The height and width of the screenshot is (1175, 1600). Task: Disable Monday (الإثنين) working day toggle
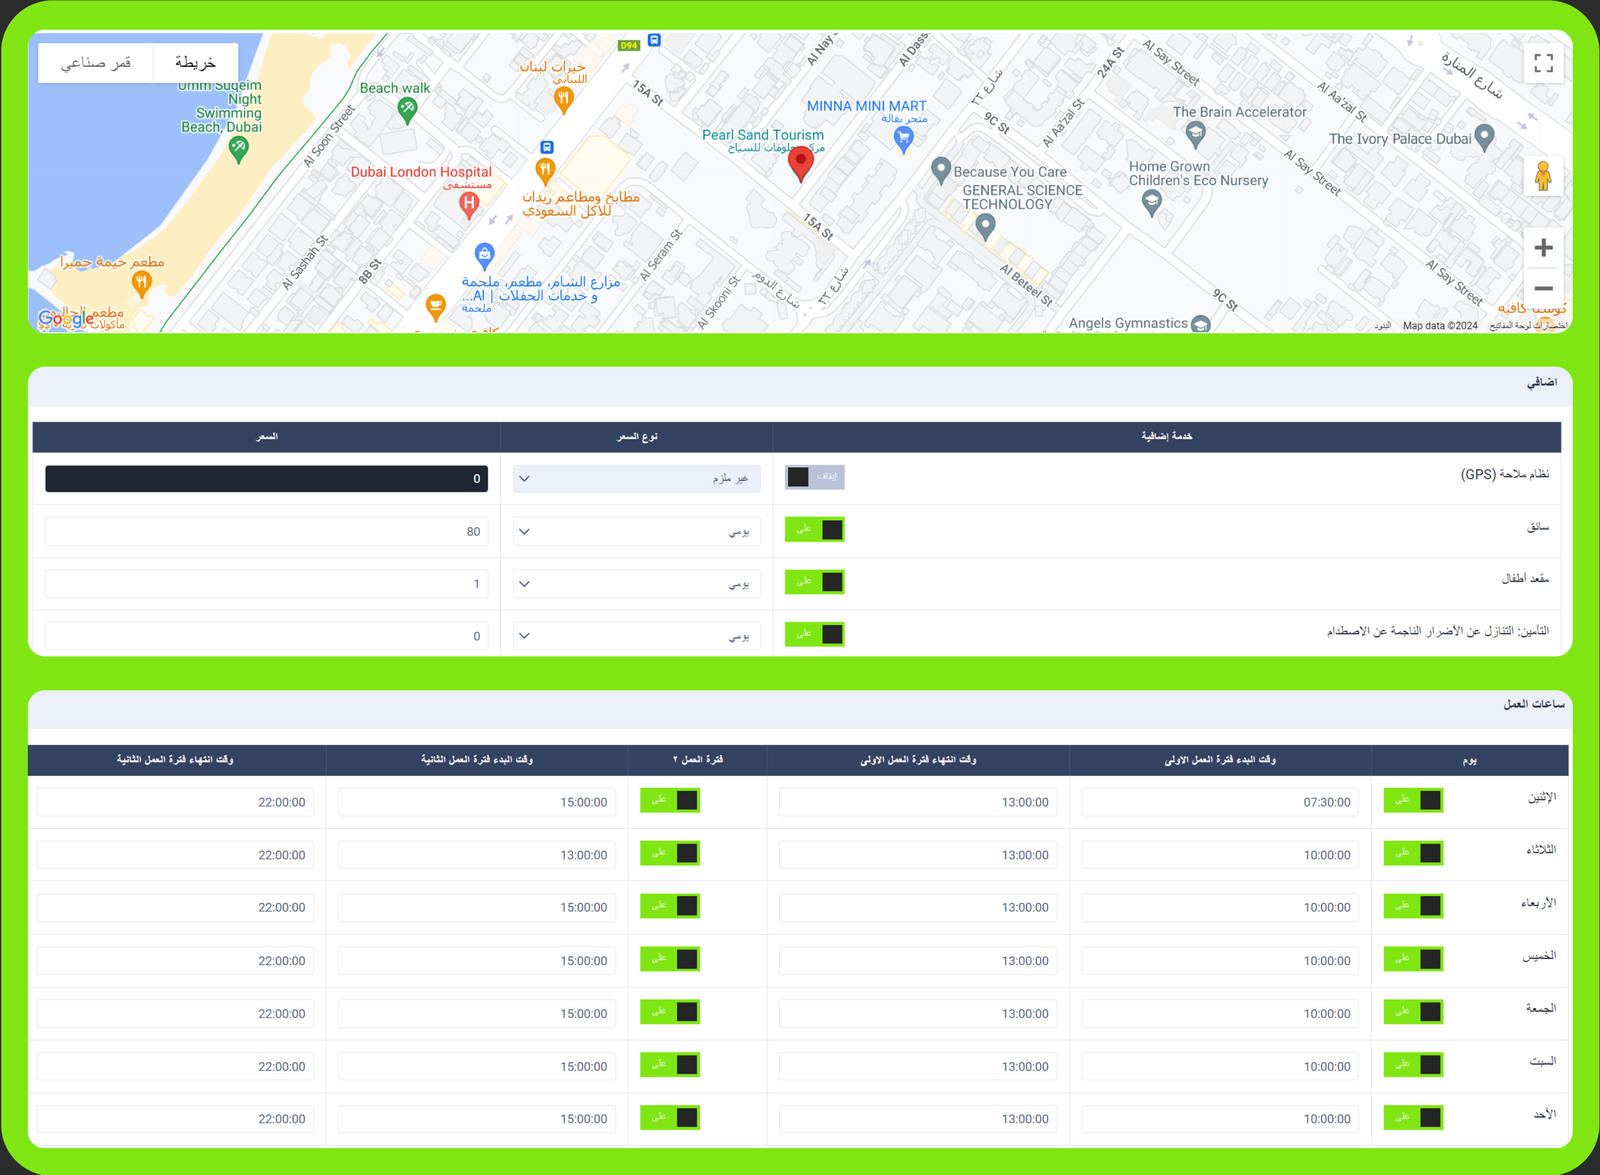pyautogui.click(x=1412, y=801)
